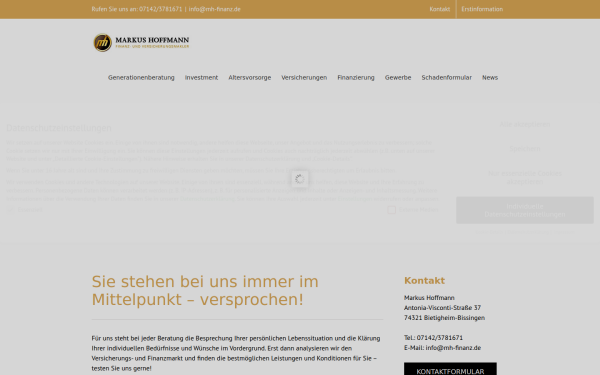Viewport: 600px width, 375px height.
Task: Click the info@mh-finanz.de address in top bar
Action: 214,9
